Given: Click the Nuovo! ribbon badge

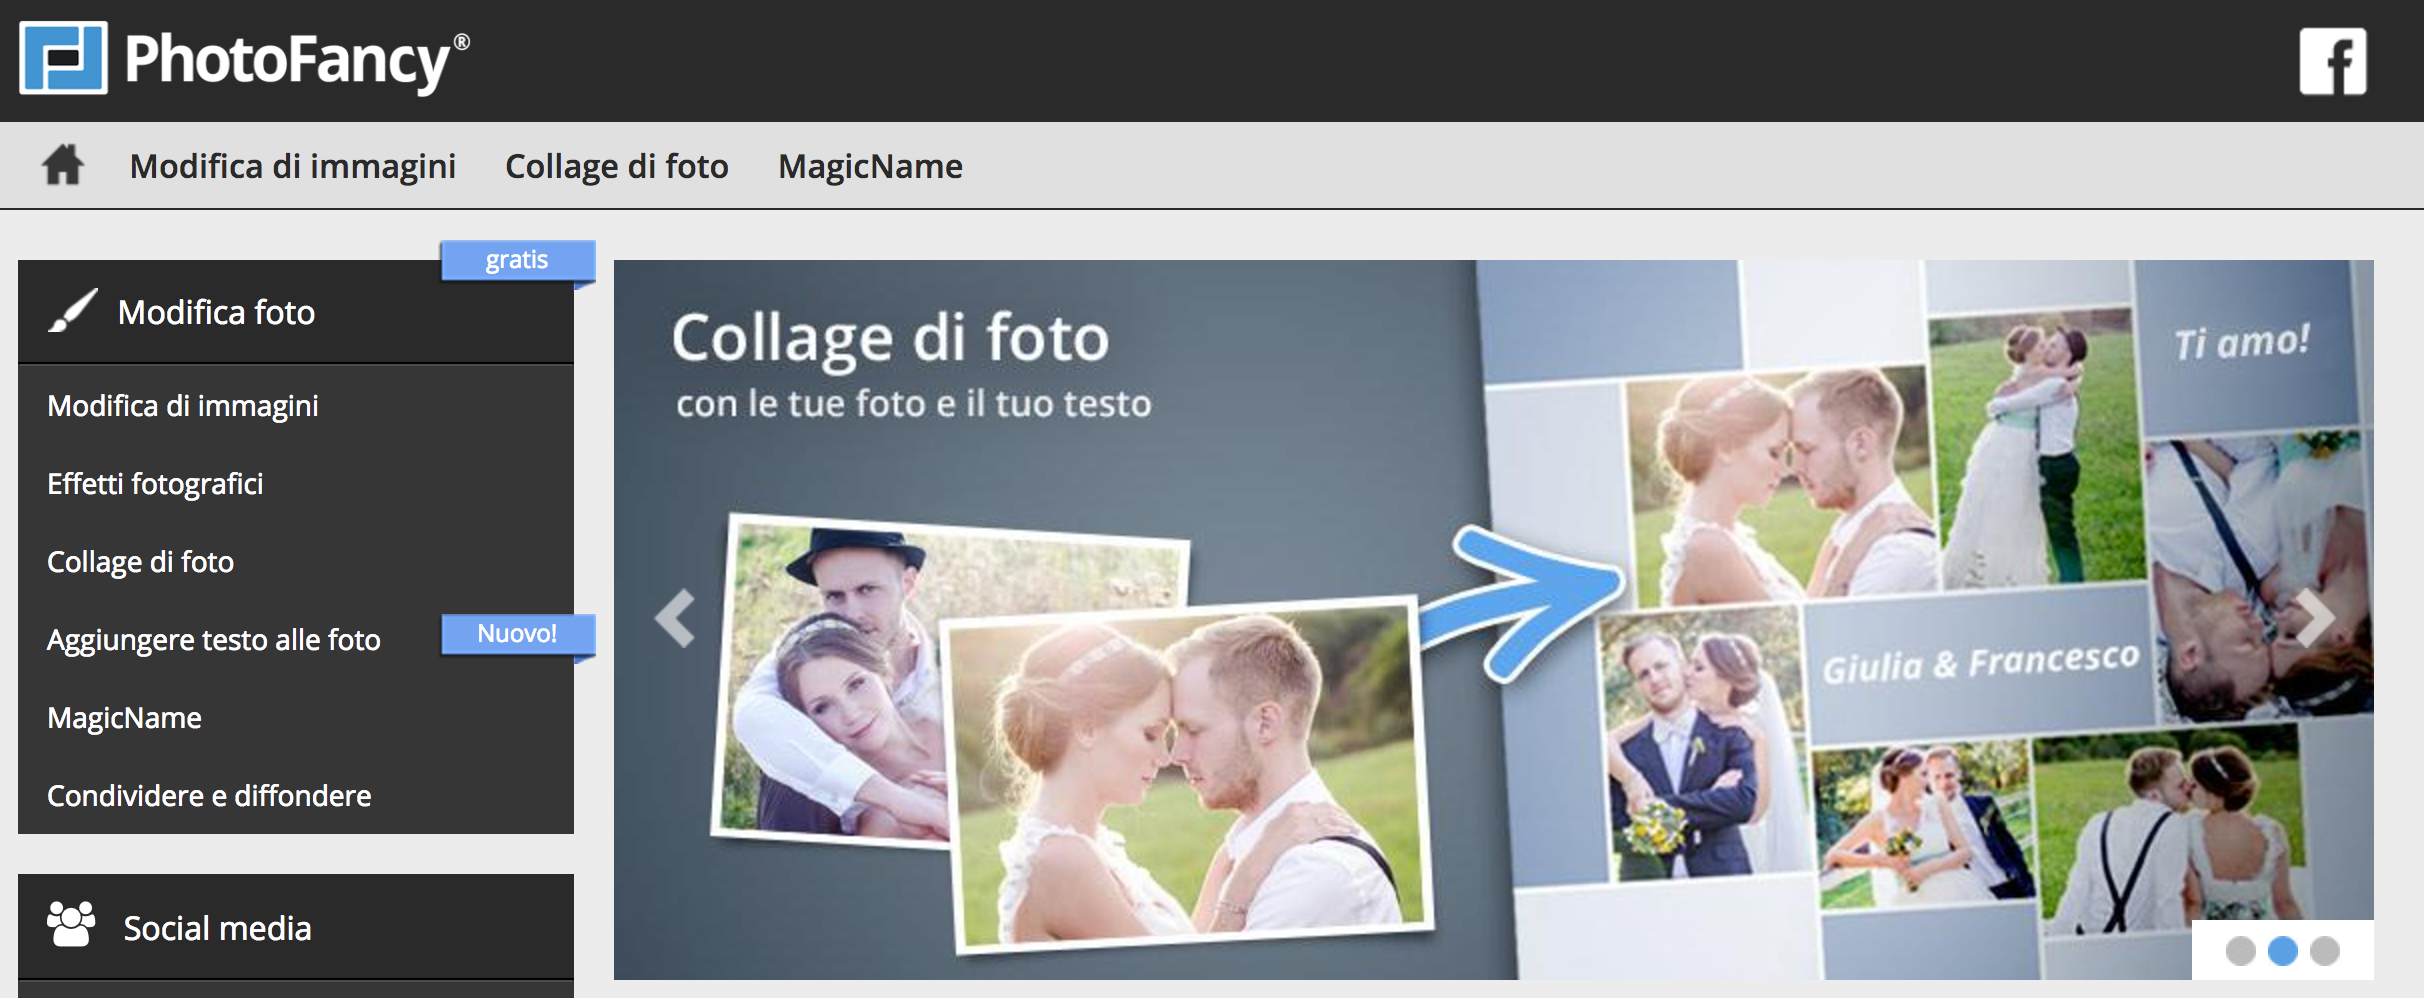Looking at the screenshot, I should [x=518, y=634].
